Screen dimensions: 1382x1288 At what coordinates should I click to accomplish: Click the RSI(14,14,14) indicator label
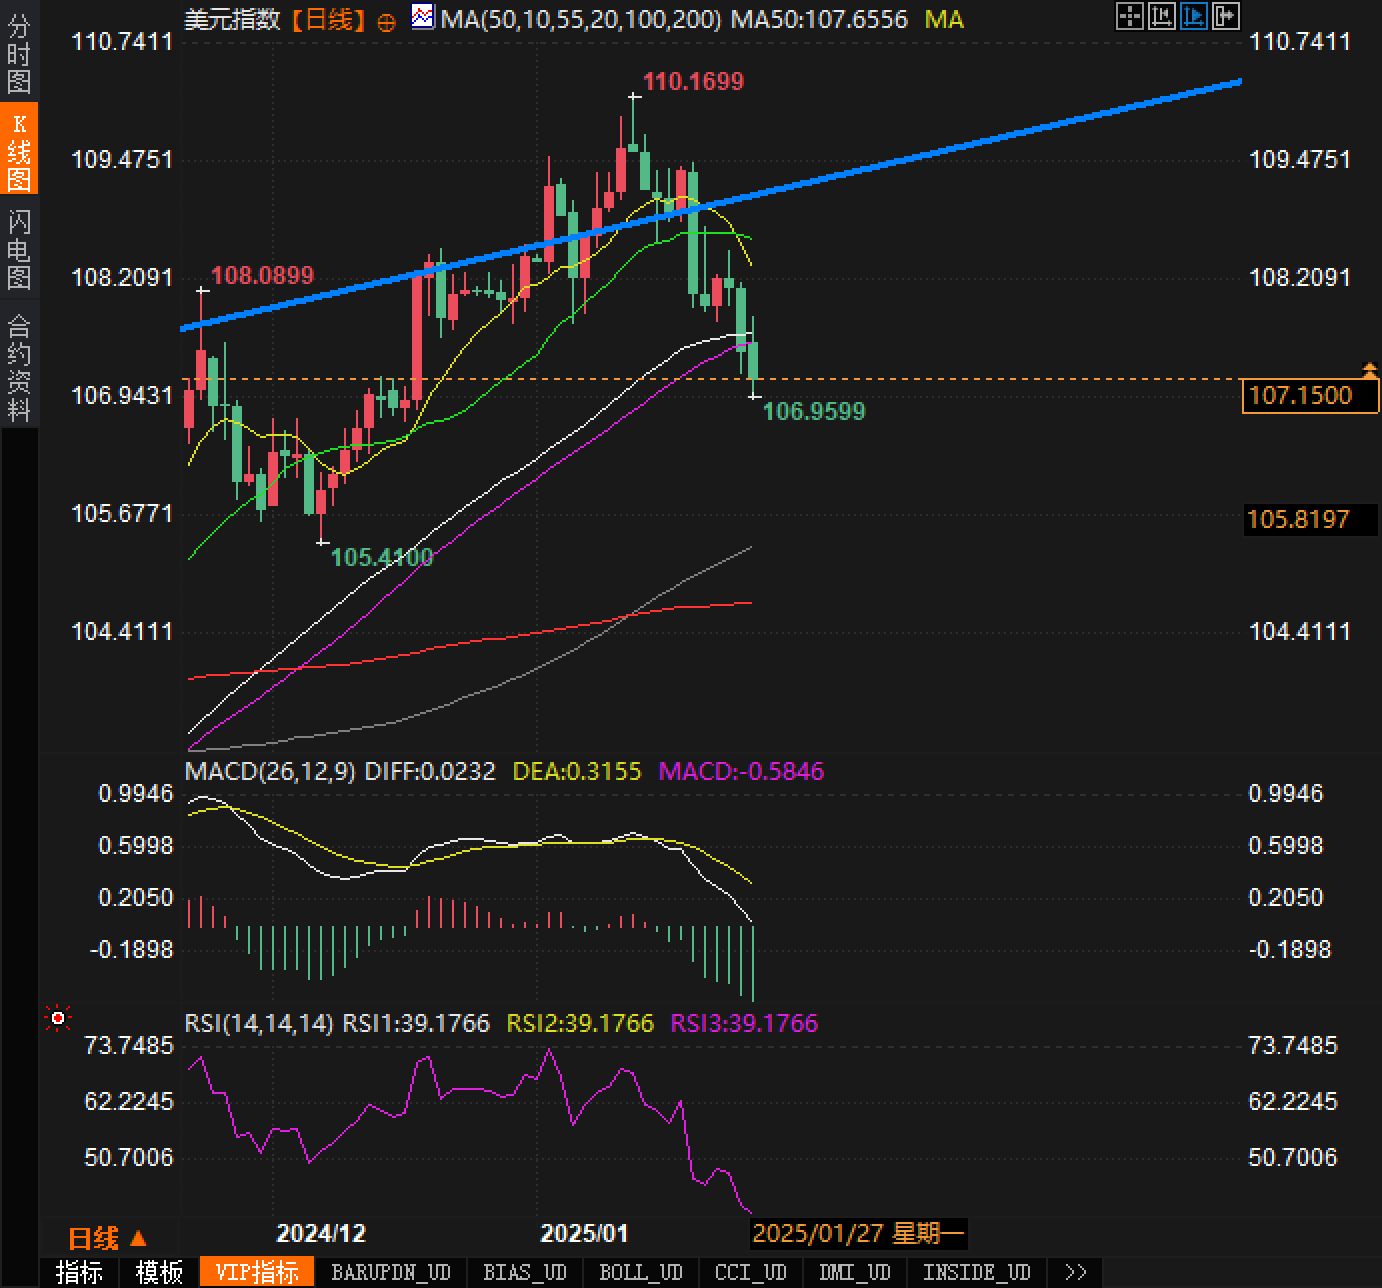[259, 1023]
